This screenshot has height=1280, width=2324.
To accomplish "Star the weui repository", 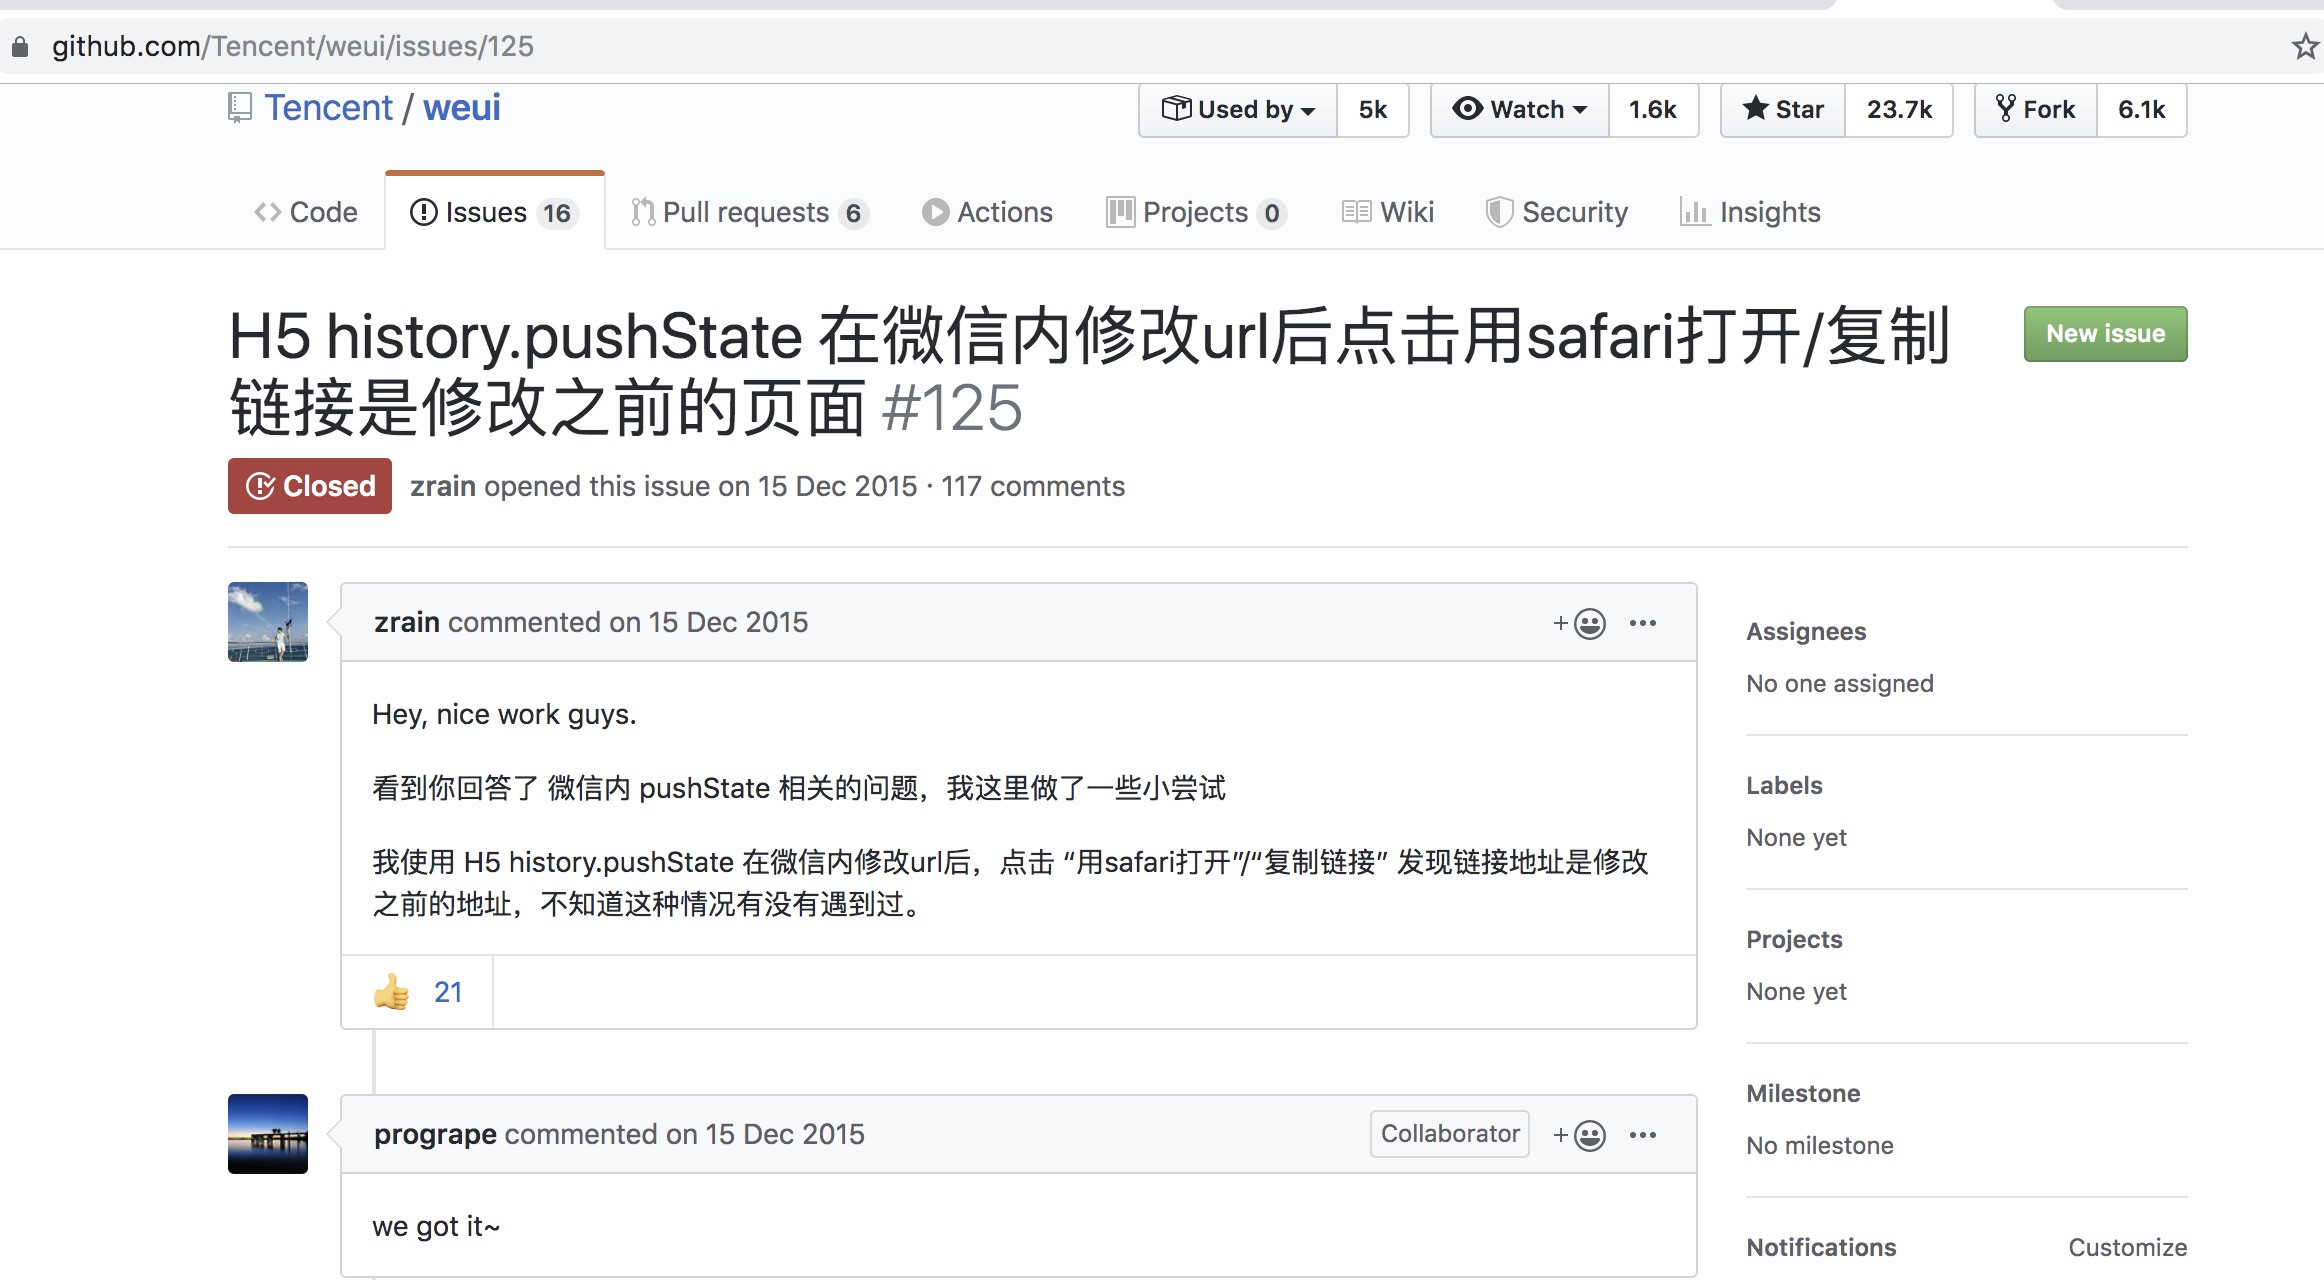I will click(x=1783, y=109).
